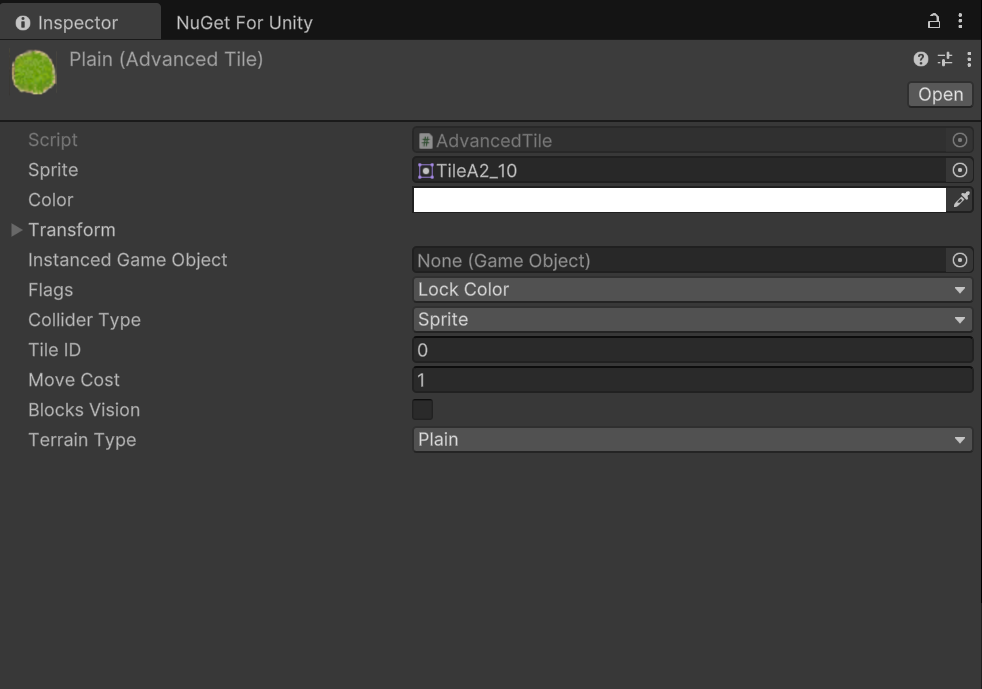Switch to the NuGet For Unity tab
This screenshot has width=982, height=689.
(244, 23)
